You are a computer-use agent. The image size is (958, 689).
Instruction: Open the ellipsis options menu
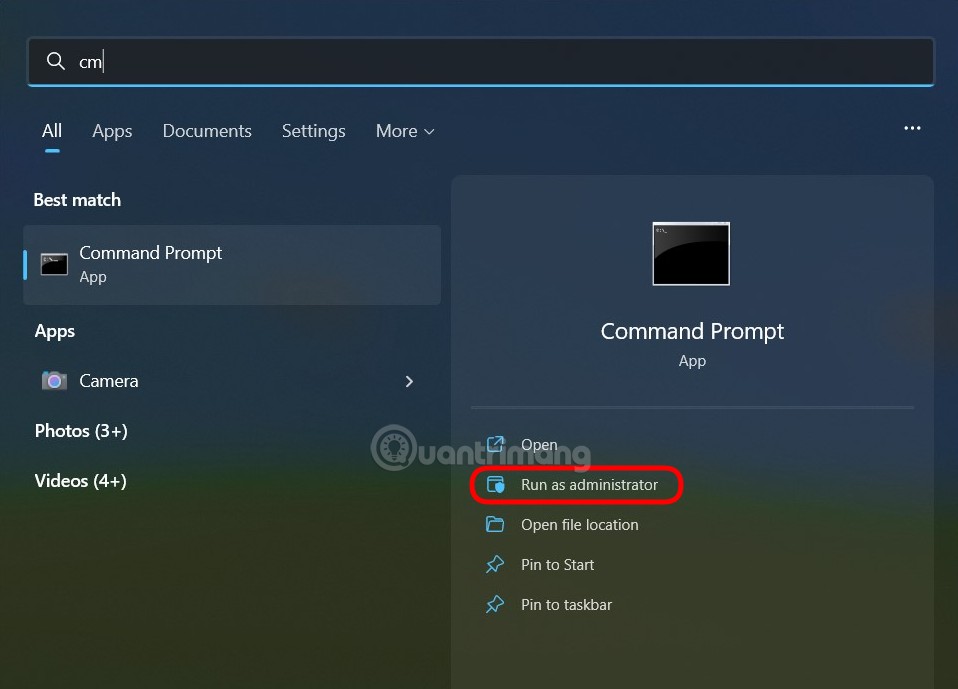pos(912,128)
